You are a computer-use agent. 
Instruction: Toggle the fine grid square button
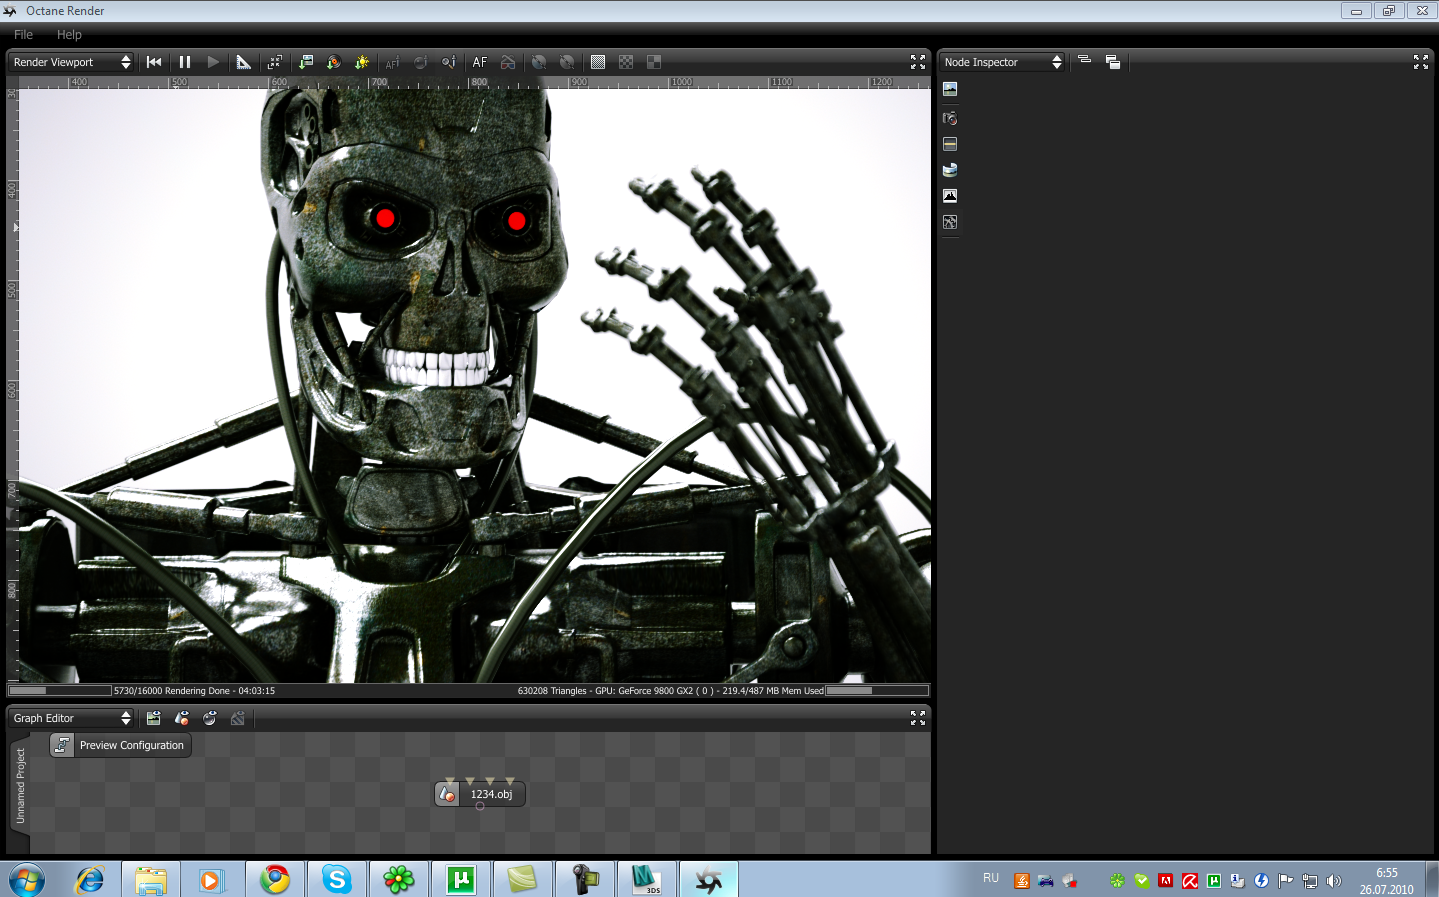[x=598, y=62]
